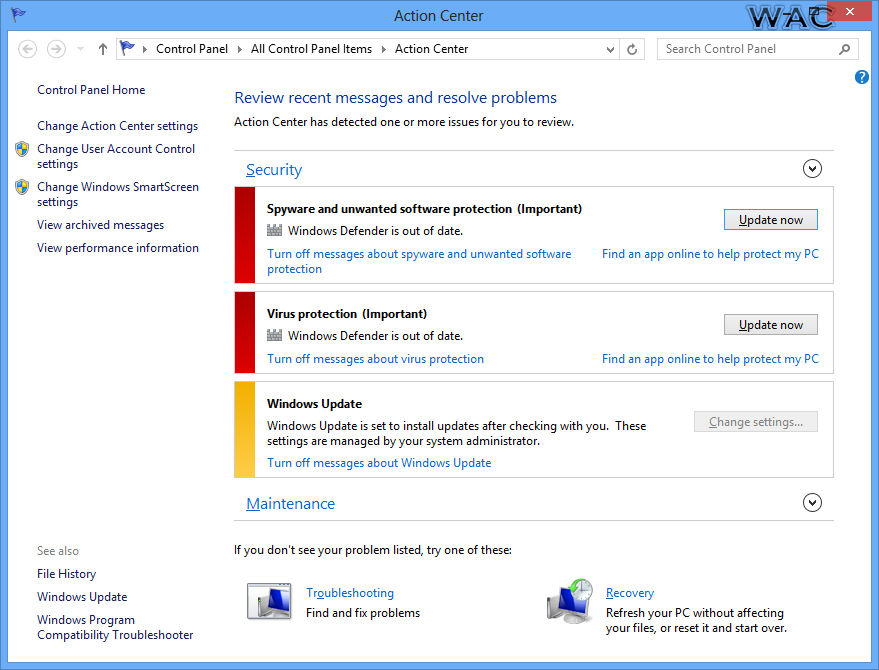The image size is (879, 670).
Task: Click the Maintenance heading
Action: (290, 503)
